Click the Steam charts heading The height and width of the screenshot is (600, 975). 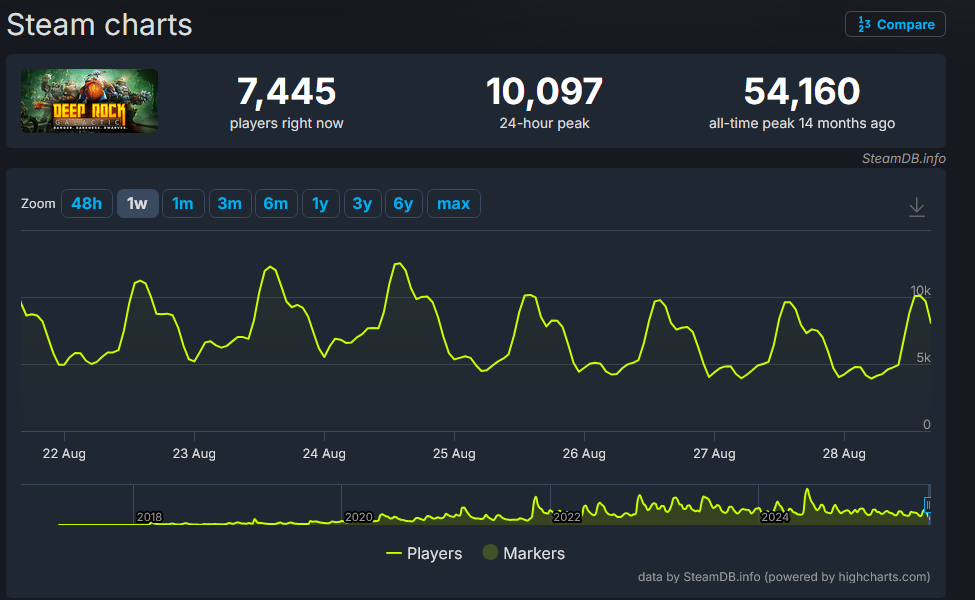[x=99, y=25]
